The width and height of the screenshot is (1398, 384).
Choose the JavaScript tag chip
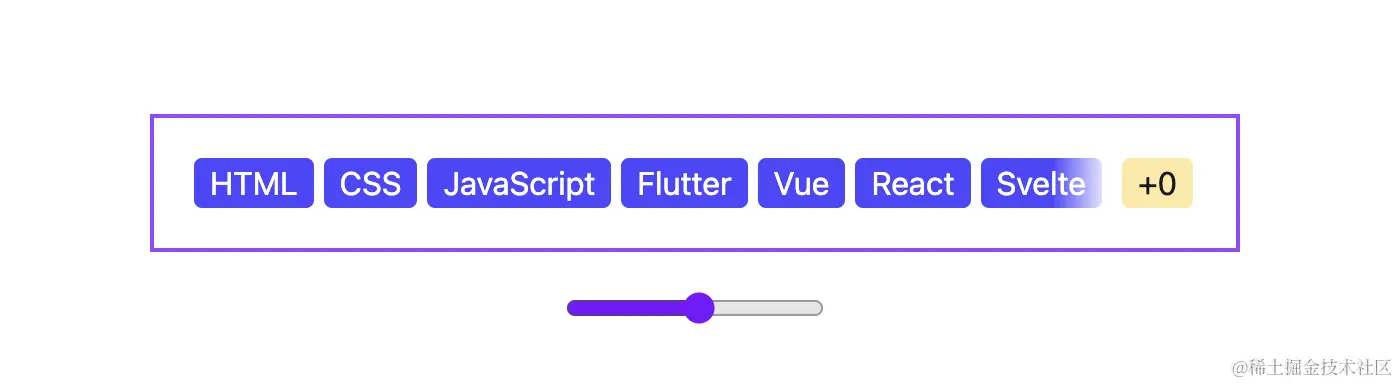(519, 183)
